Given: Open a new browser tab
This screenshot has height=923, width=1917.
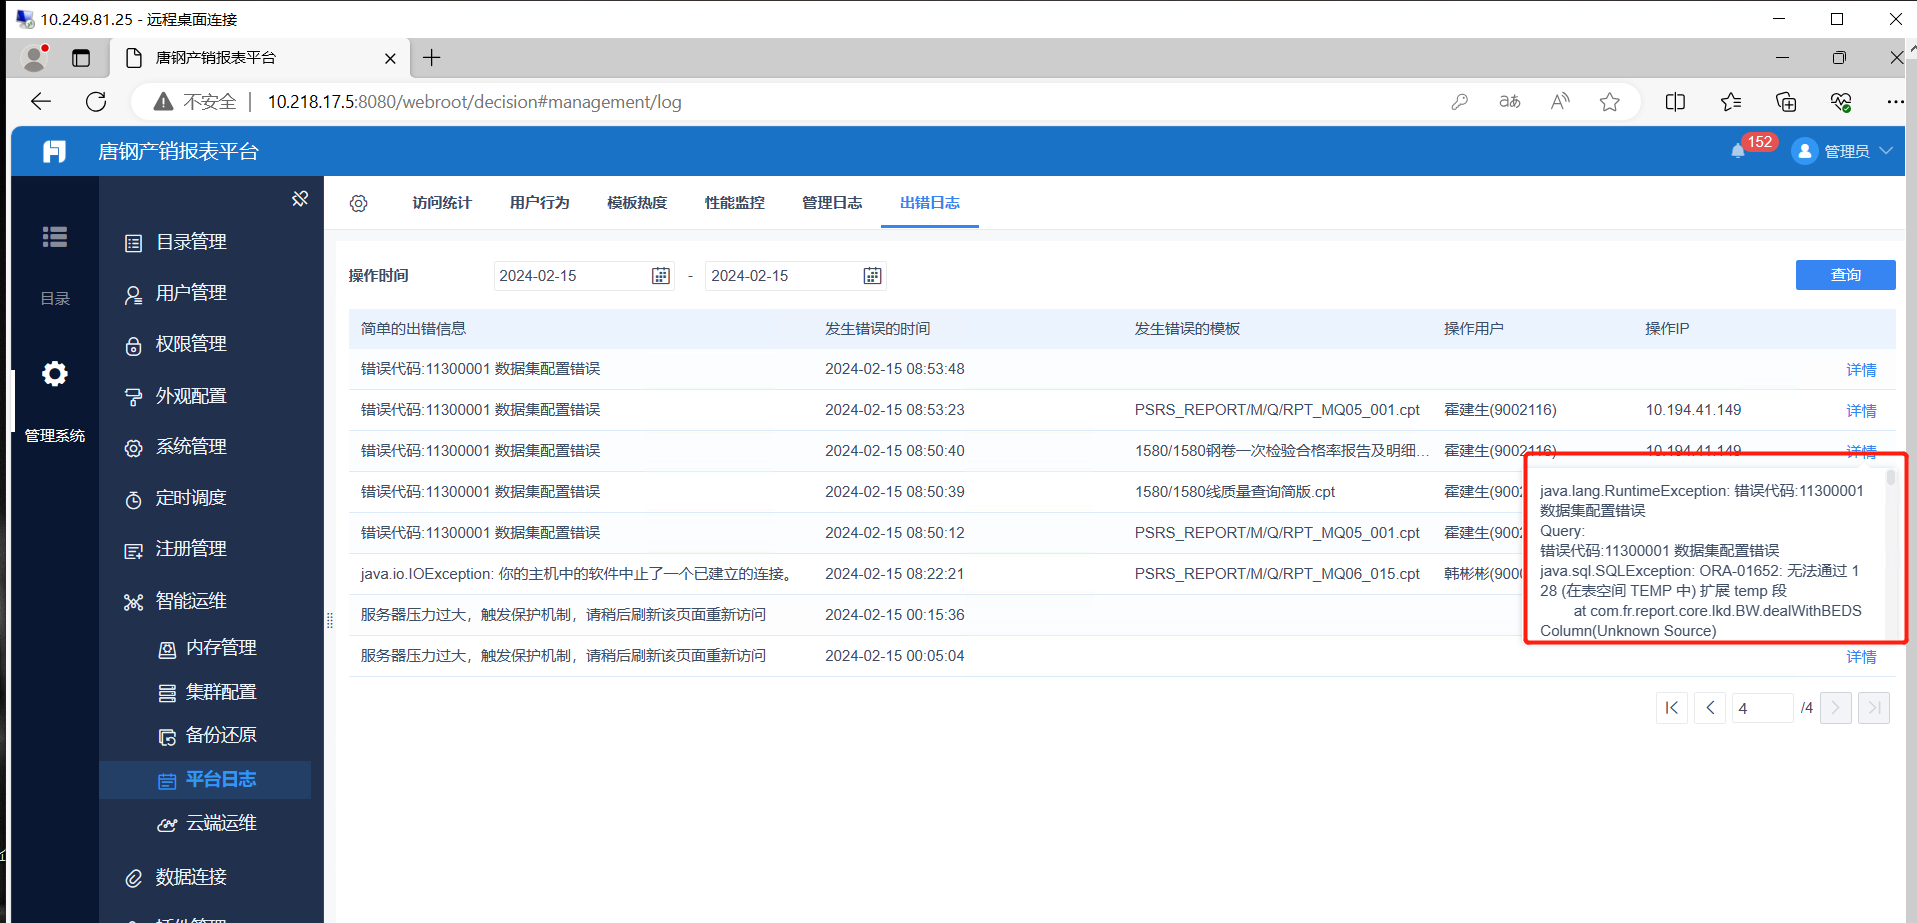Looking at the screenshot, I should pos(432,58).
